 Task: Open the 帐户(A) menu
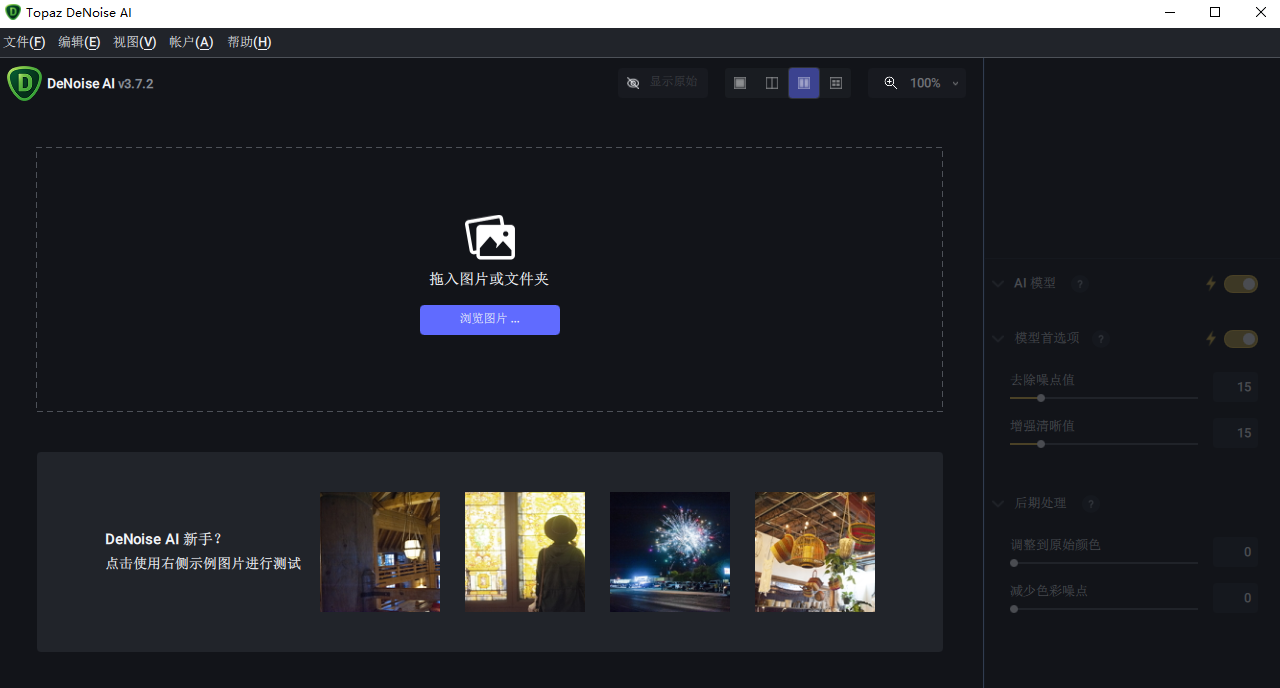pyautogui.click(x=191, y=42)
